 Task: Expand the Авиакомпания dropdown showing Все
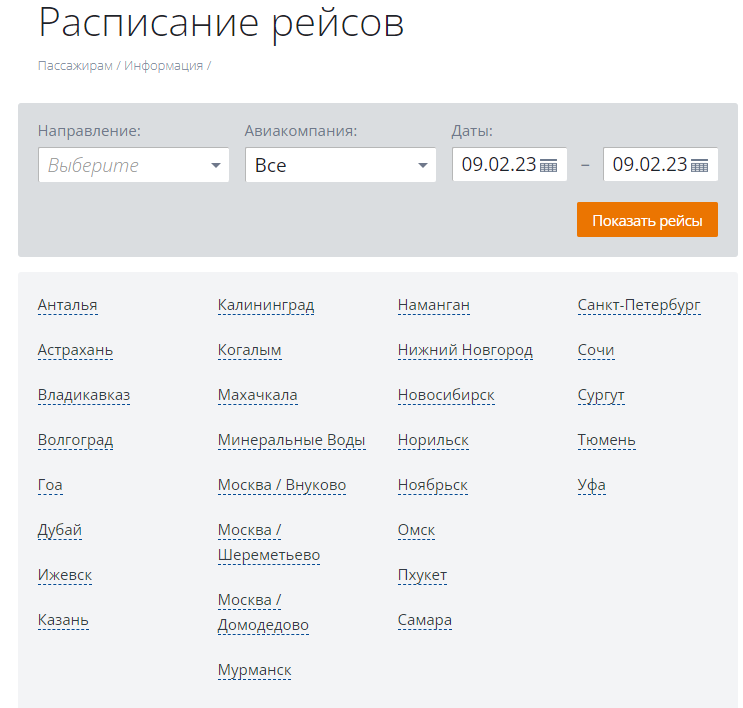(341, 165)
